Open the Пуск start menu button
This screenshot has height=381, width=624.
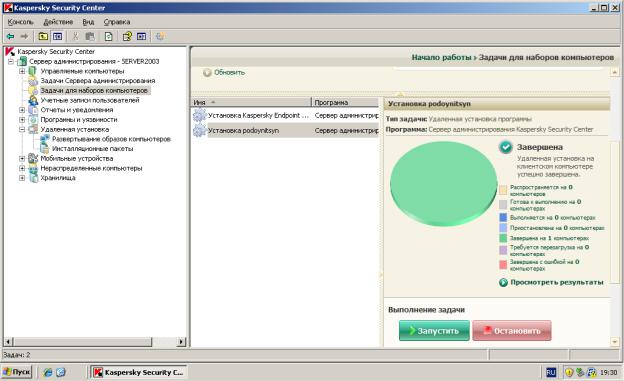point(17,372)
